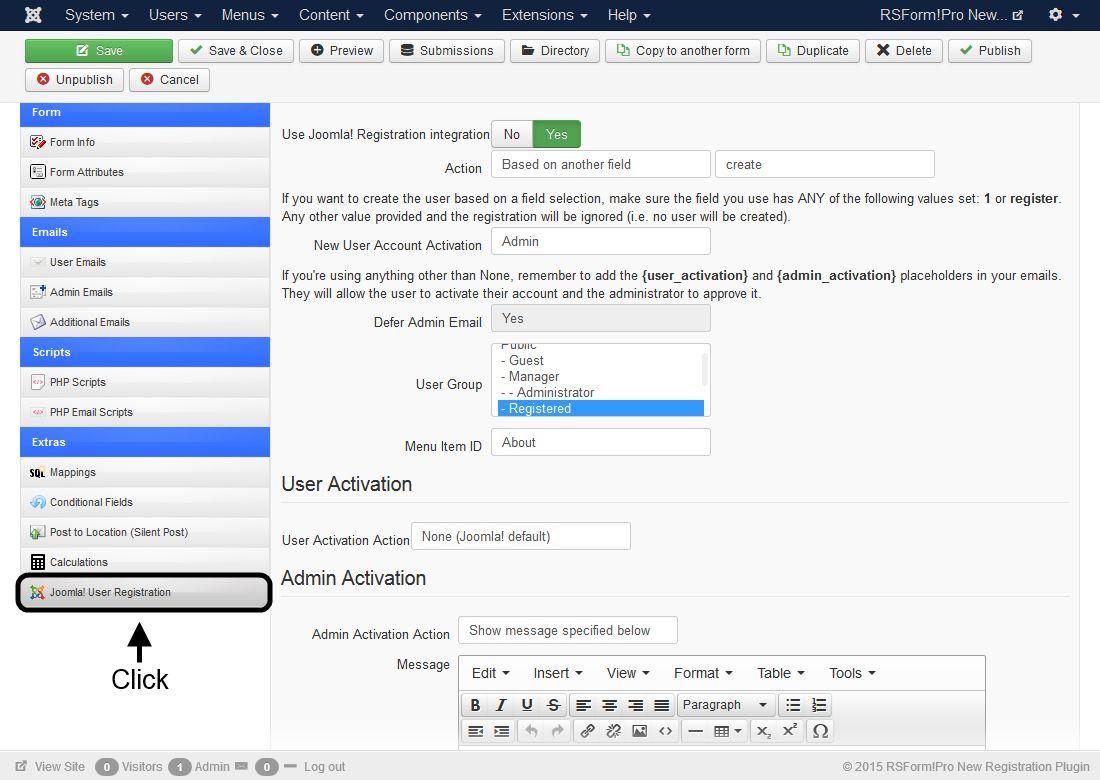1100x780 pixels.
Task: Apply italic formatting in message editor
Action: (x=502, y=705)
